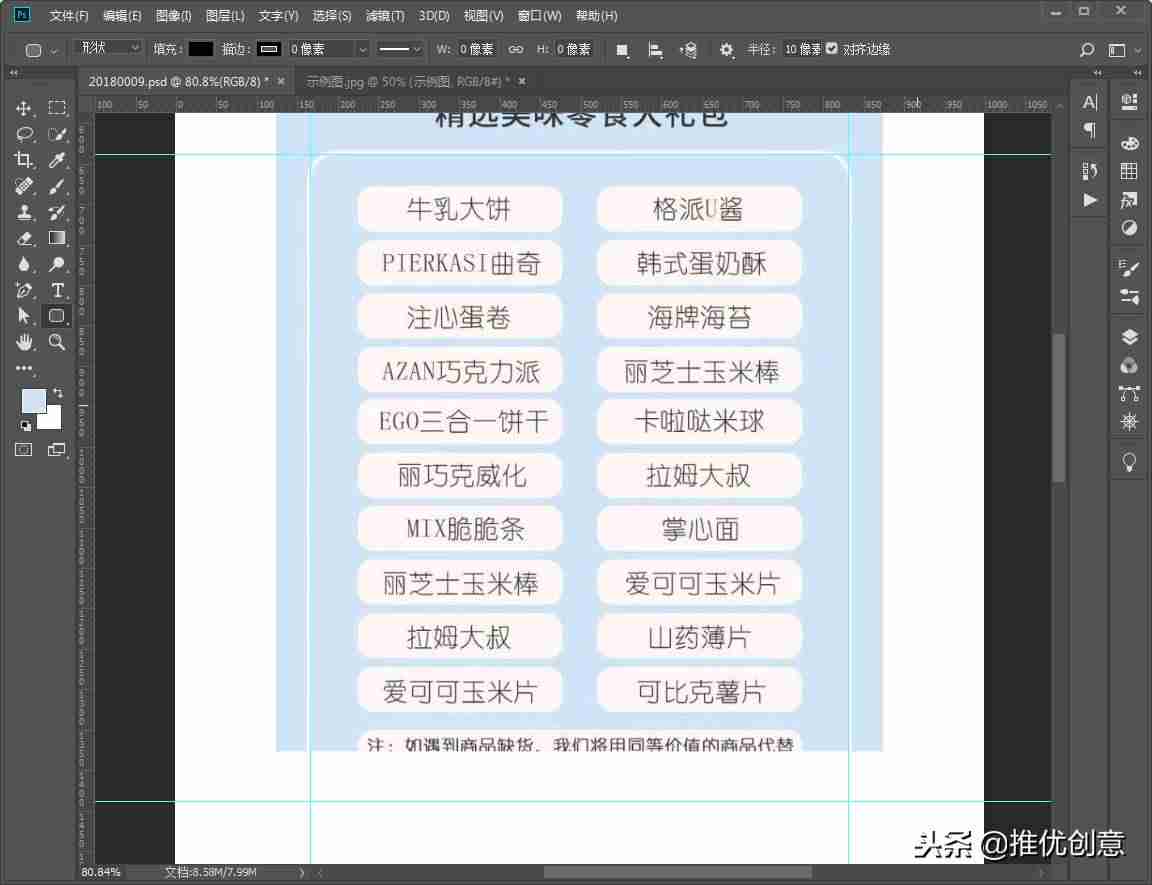Viewport: 1152px width, 885px height.
Task: Select the Healing Brush tool
Action: tap(24, 186)
